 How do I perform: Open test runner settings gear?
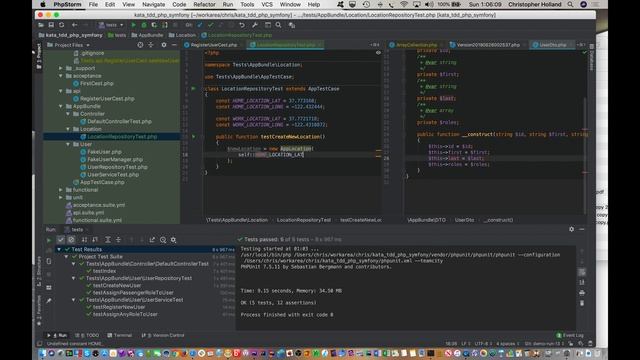click(x=173, y=240)
